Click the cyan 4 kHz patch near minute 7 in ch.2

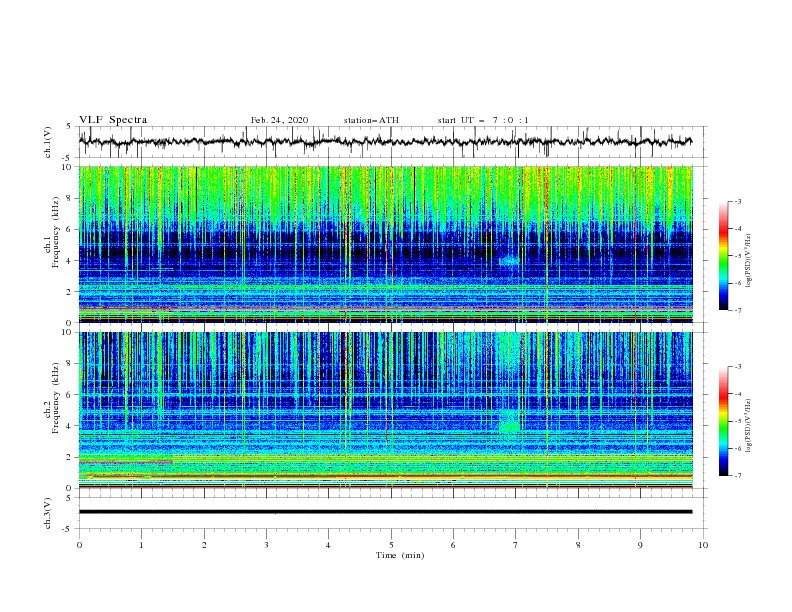(509, 423)
